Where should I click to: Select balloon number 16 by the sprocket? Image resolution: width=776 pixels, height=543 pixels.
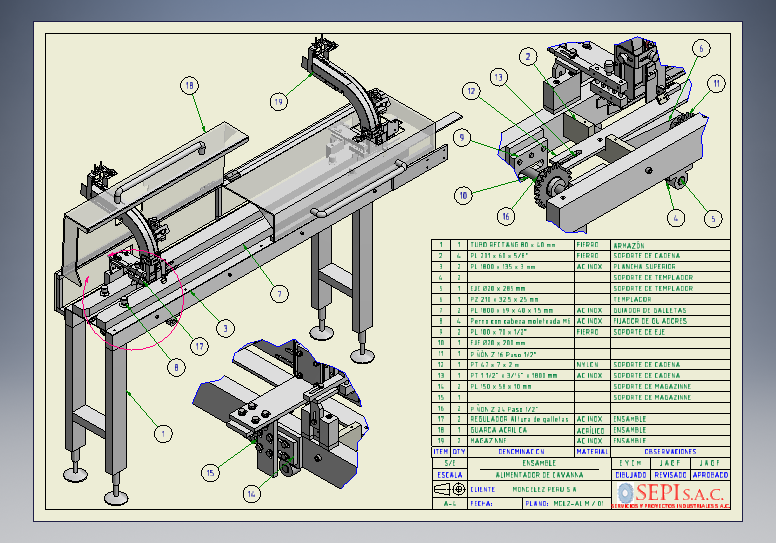tap(506, 214)
